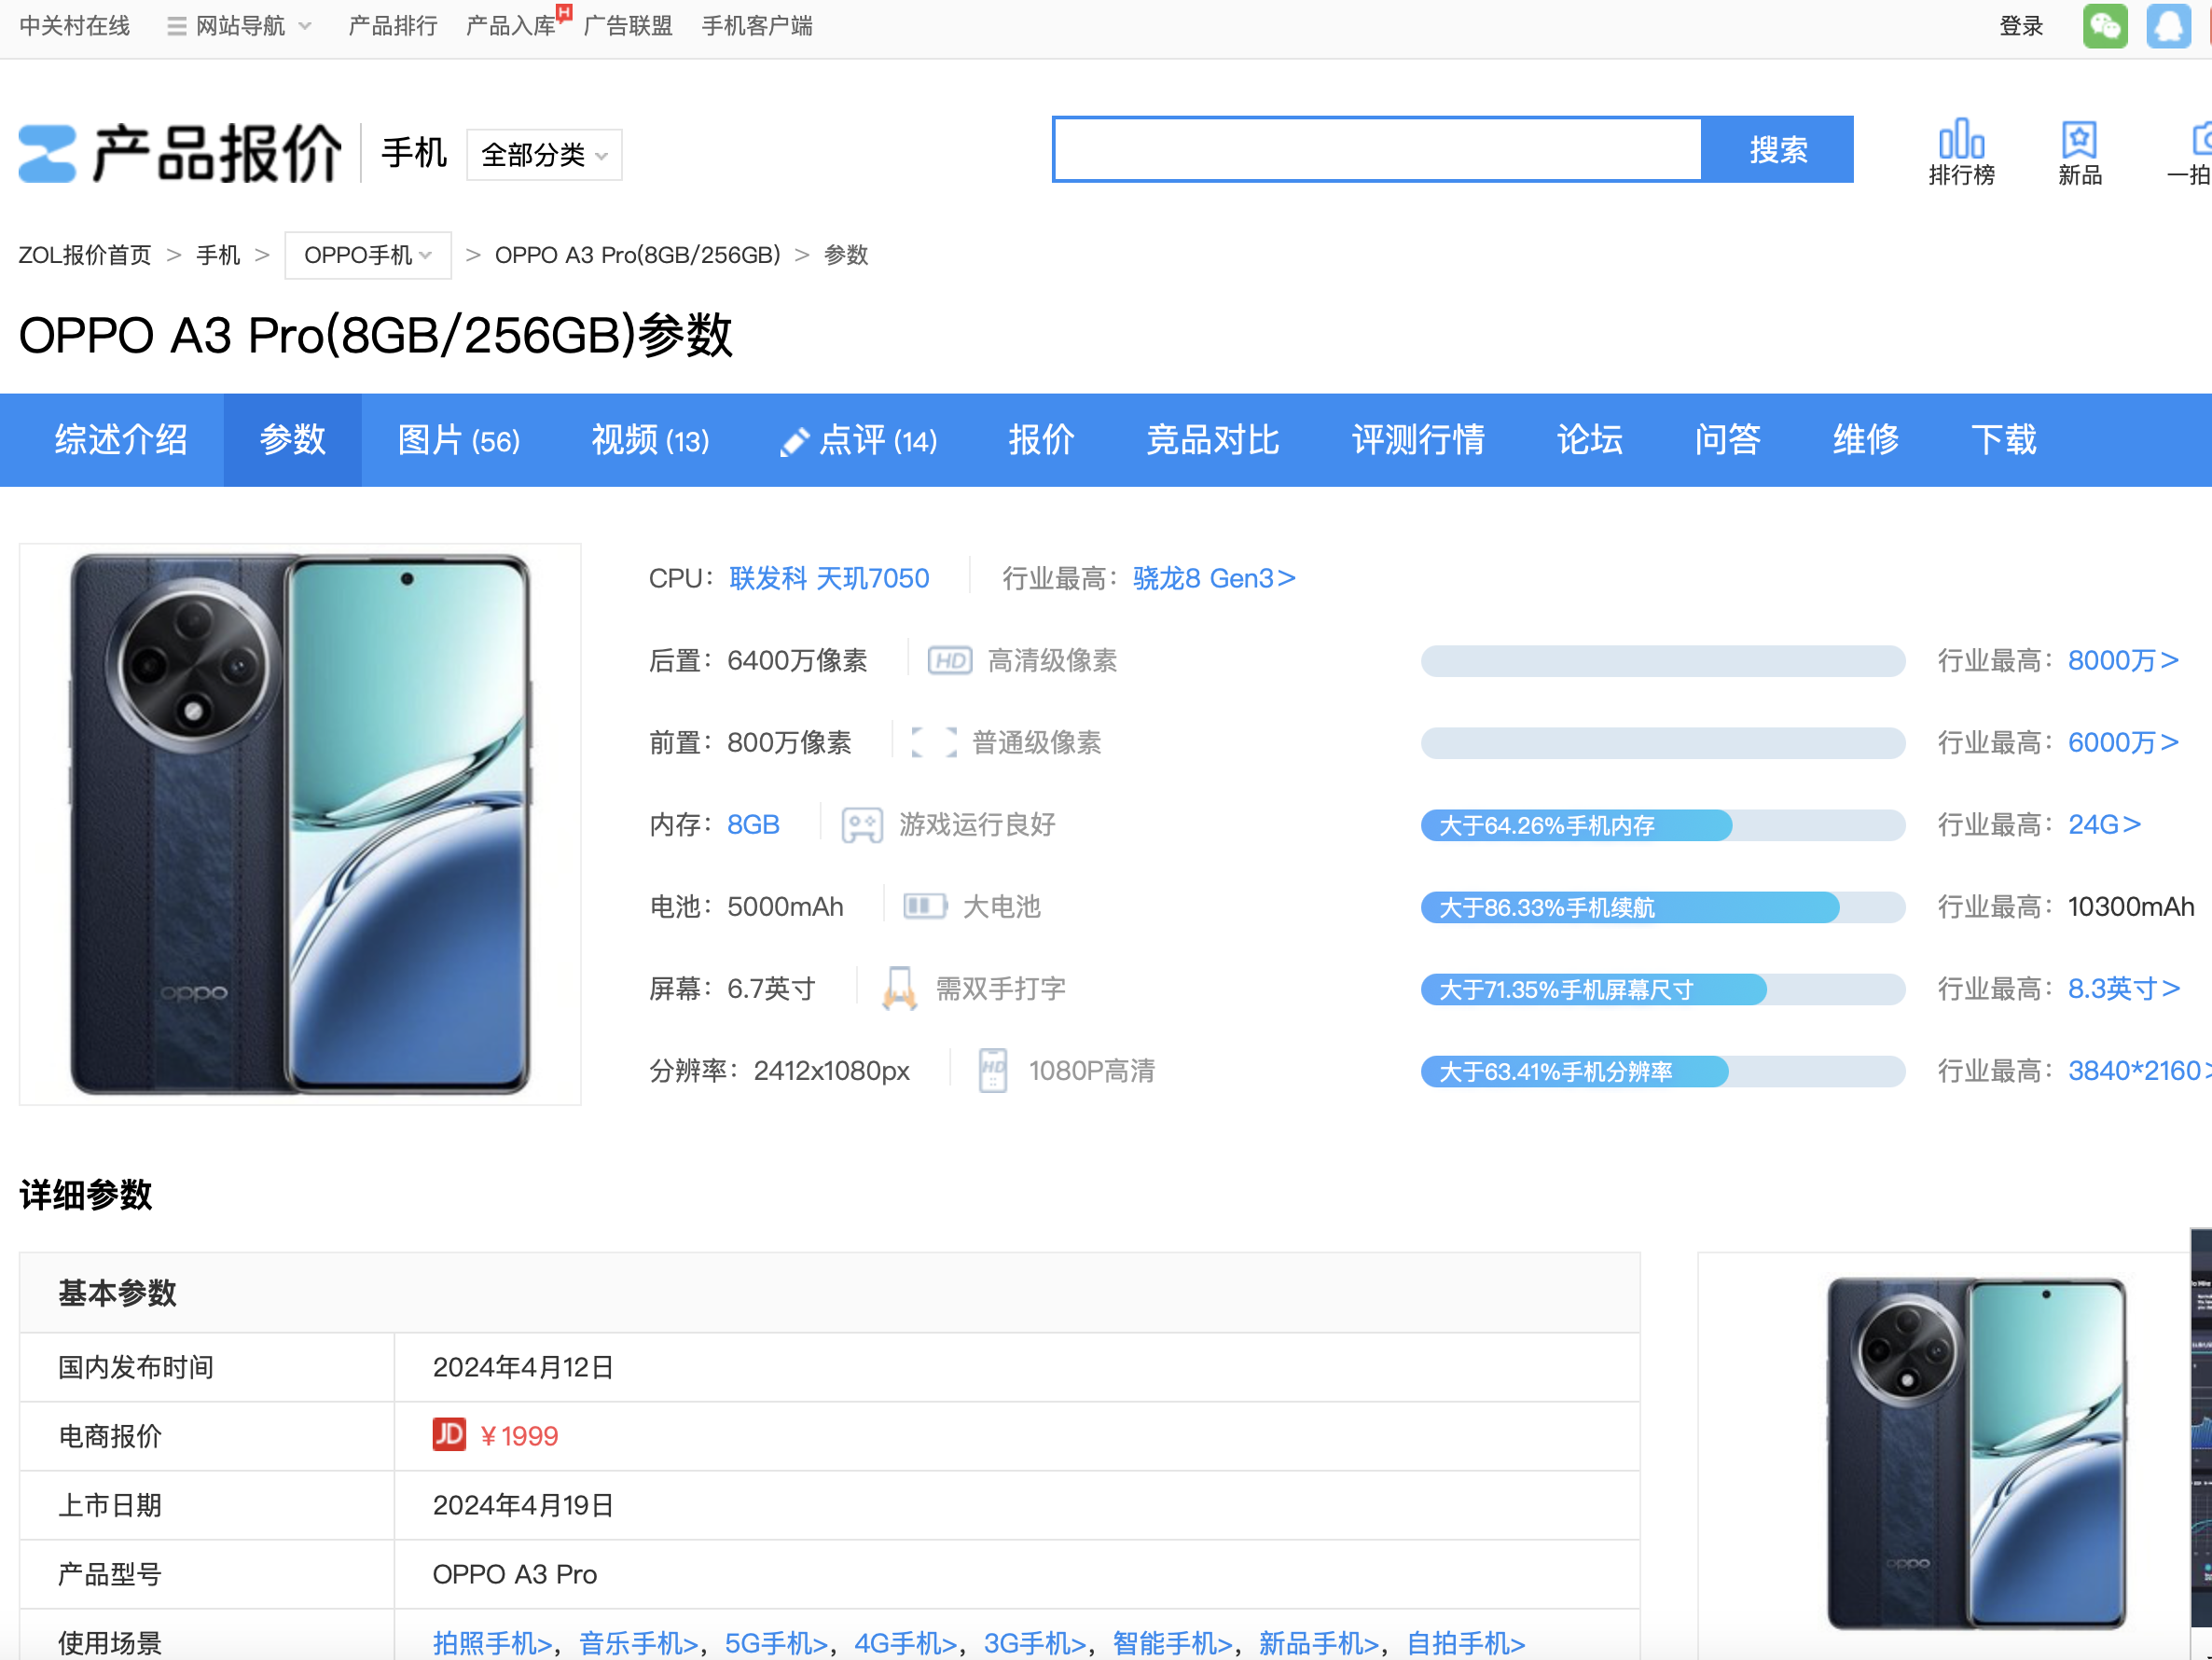Viewport: 2212px width, 1660px height.
Task: Click the 6000万 industry highest link
Action: 2123,743
